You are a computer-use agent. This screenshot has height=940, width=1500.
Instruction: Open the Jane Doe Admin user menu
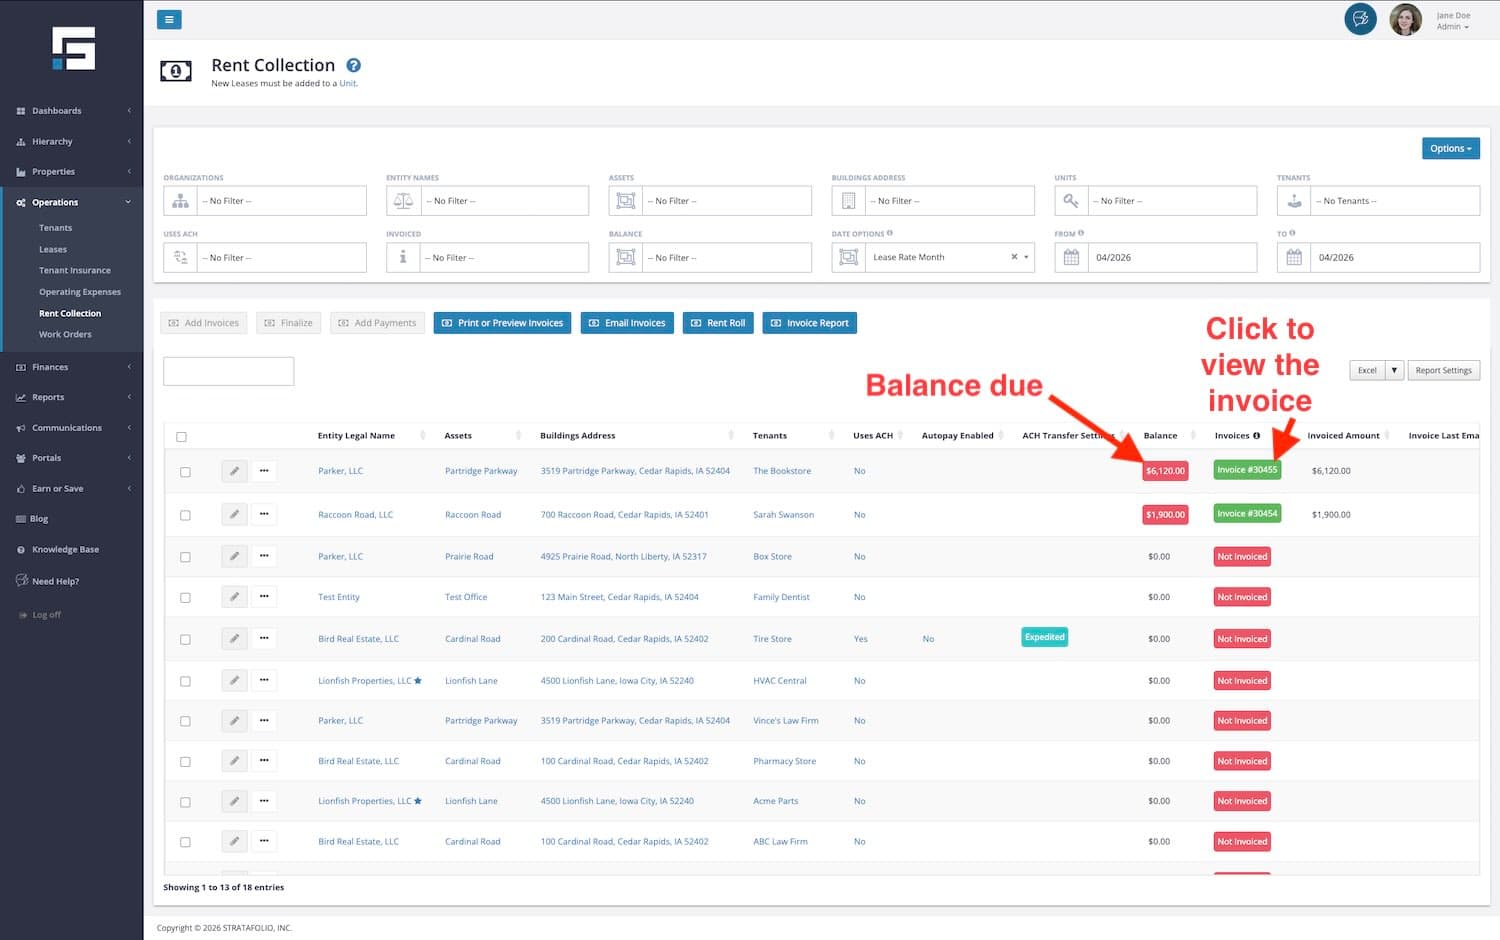[1452, 21]
